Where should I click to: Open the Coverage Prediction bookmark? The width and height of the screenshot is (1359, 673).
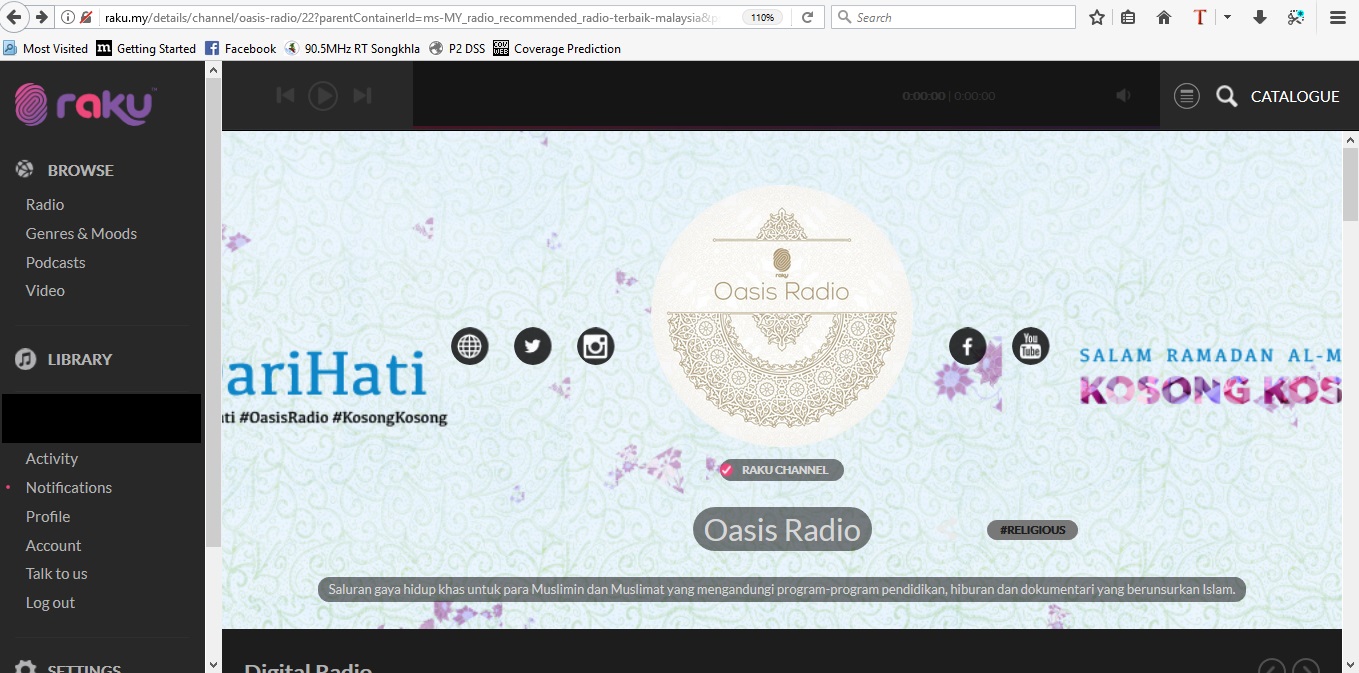[x=557, y=48]
